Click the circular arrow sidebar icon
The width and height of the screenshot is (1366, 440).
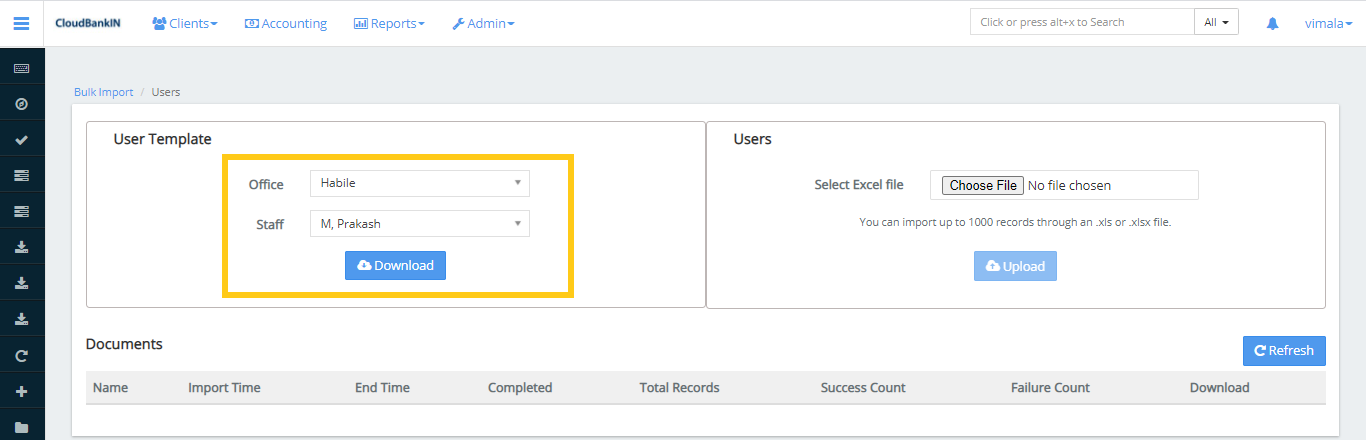(x=21, y=355)
